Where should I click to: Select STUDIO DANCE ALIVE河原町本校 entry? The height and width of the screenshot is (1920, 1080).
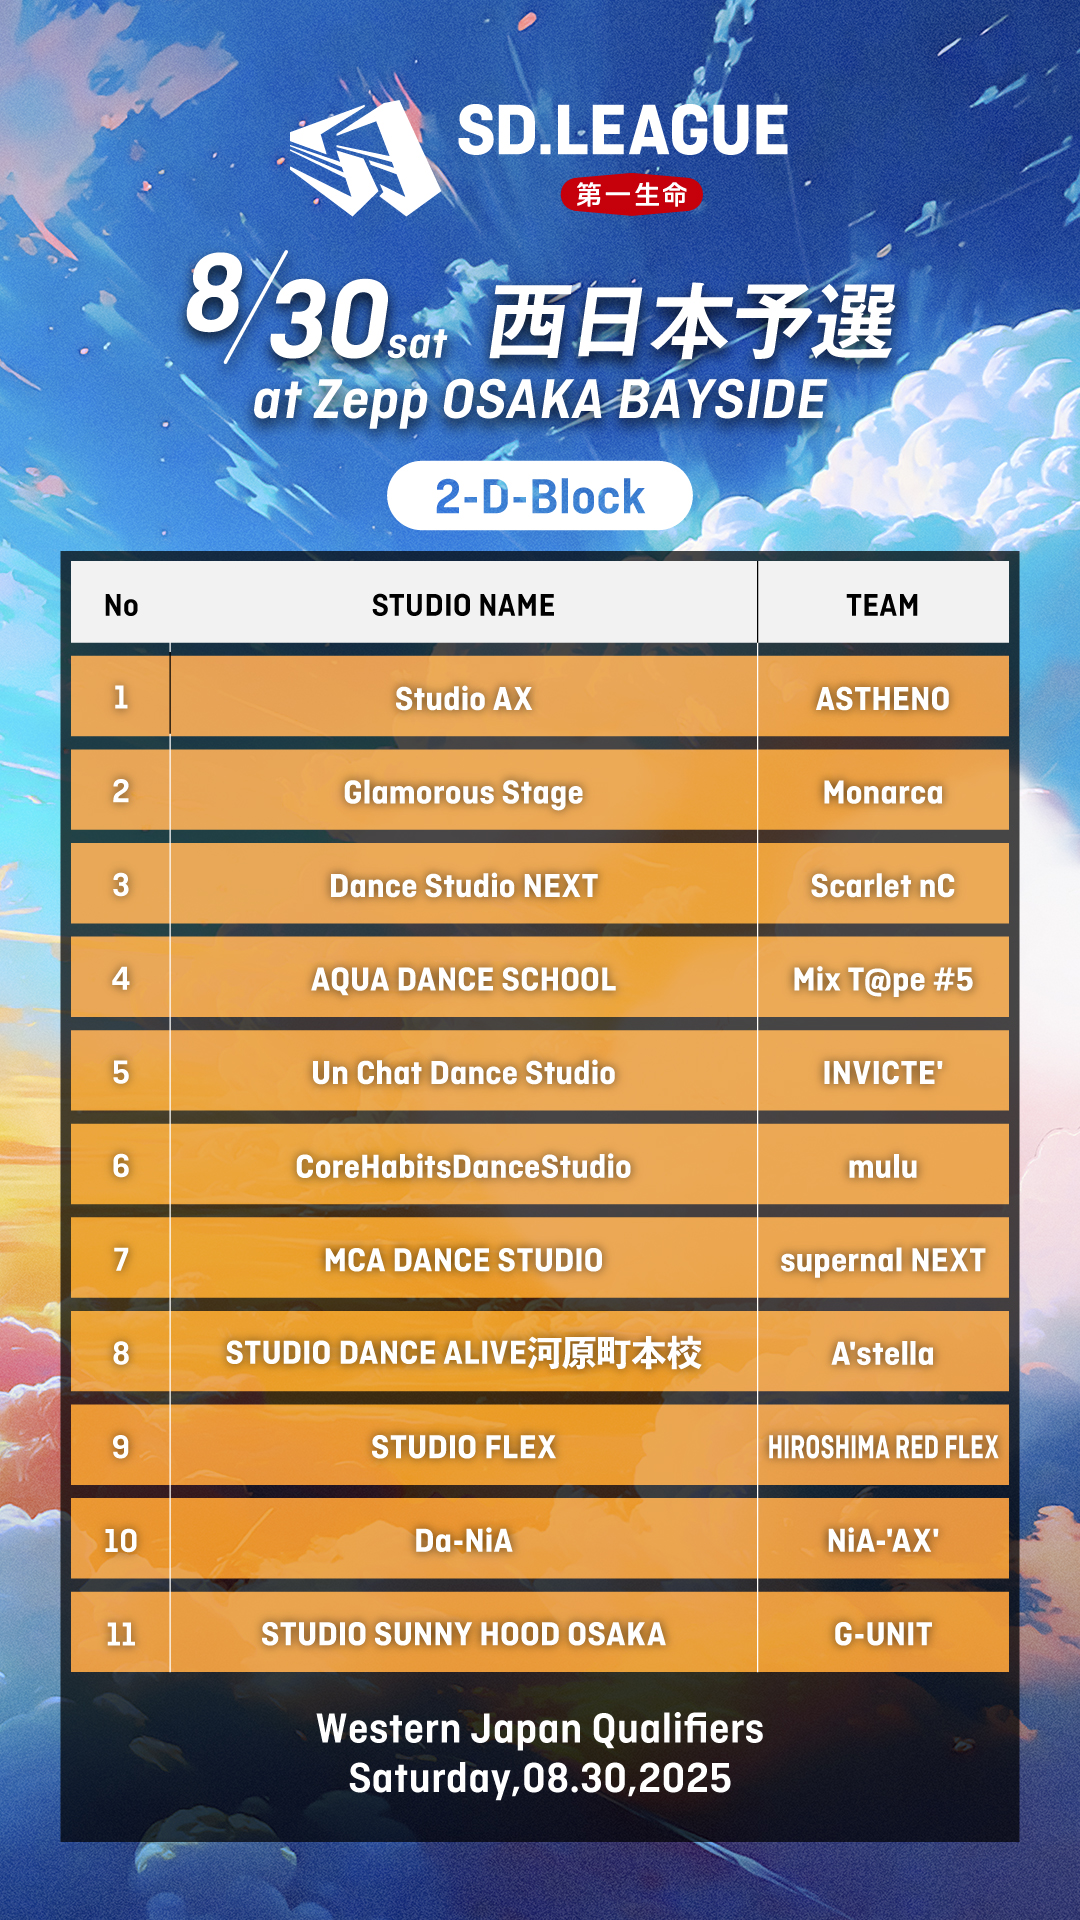point(463,1353)
